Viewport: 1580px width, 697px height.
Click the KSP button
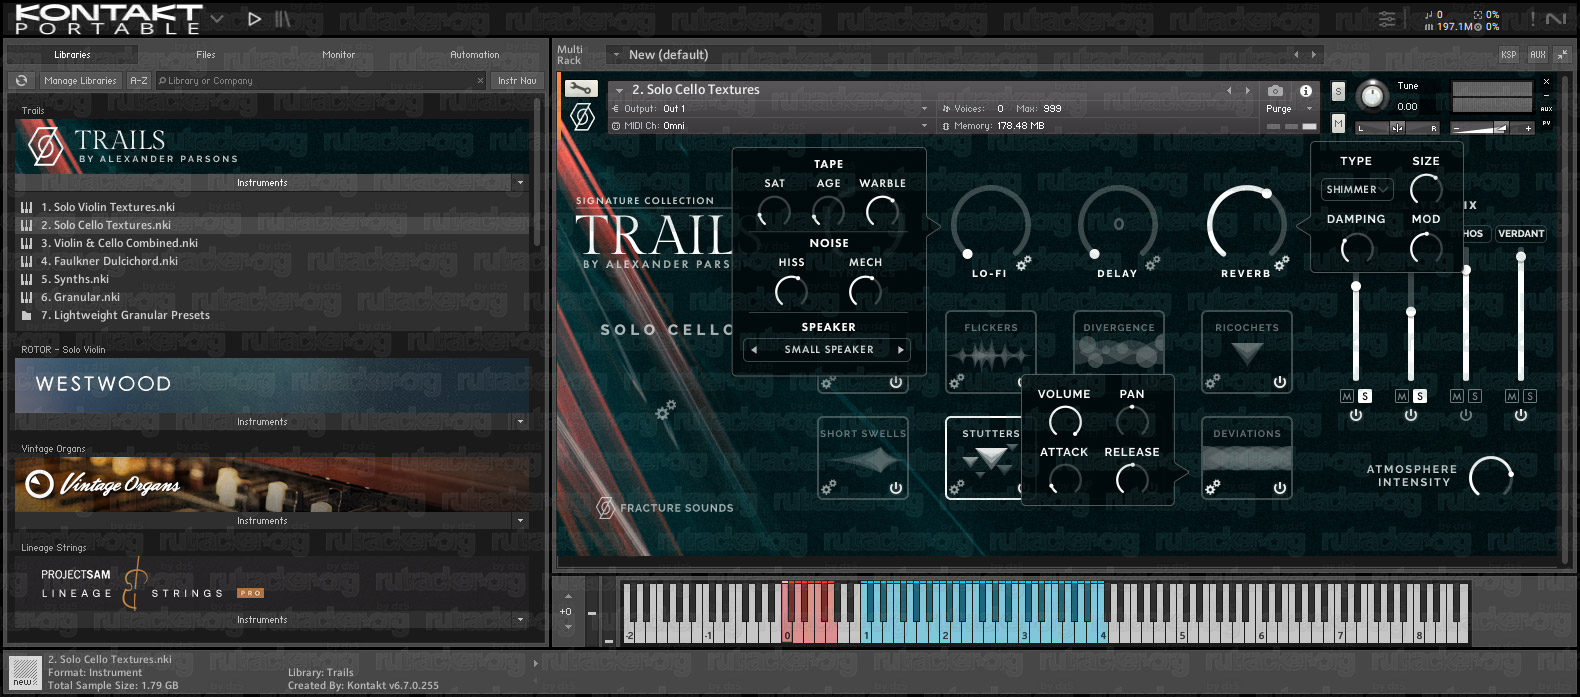click(x=1509, y=54)
